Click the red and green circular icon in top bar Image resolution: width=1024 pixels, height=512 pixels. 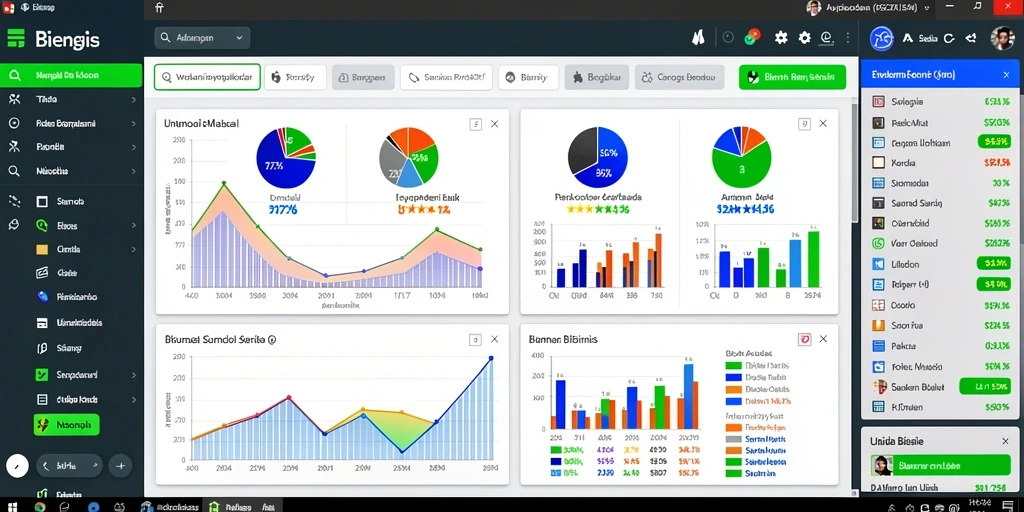pos(752,37)
